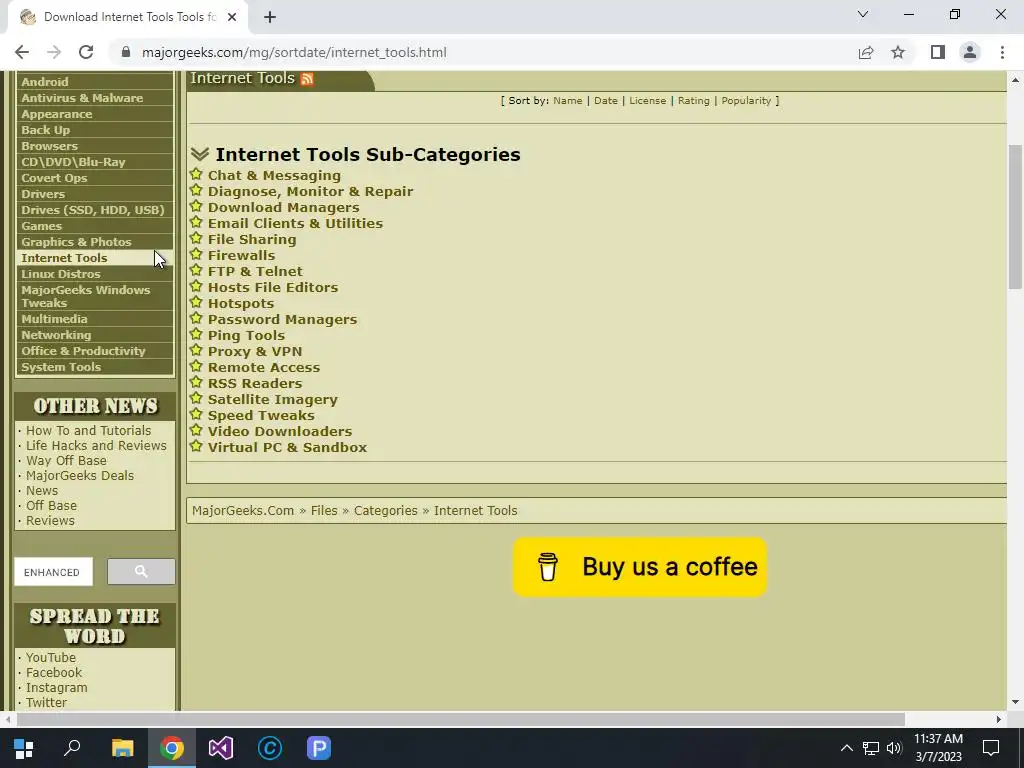
Task: Close the Download Internet Tools tab
Action: pos(232,17)
